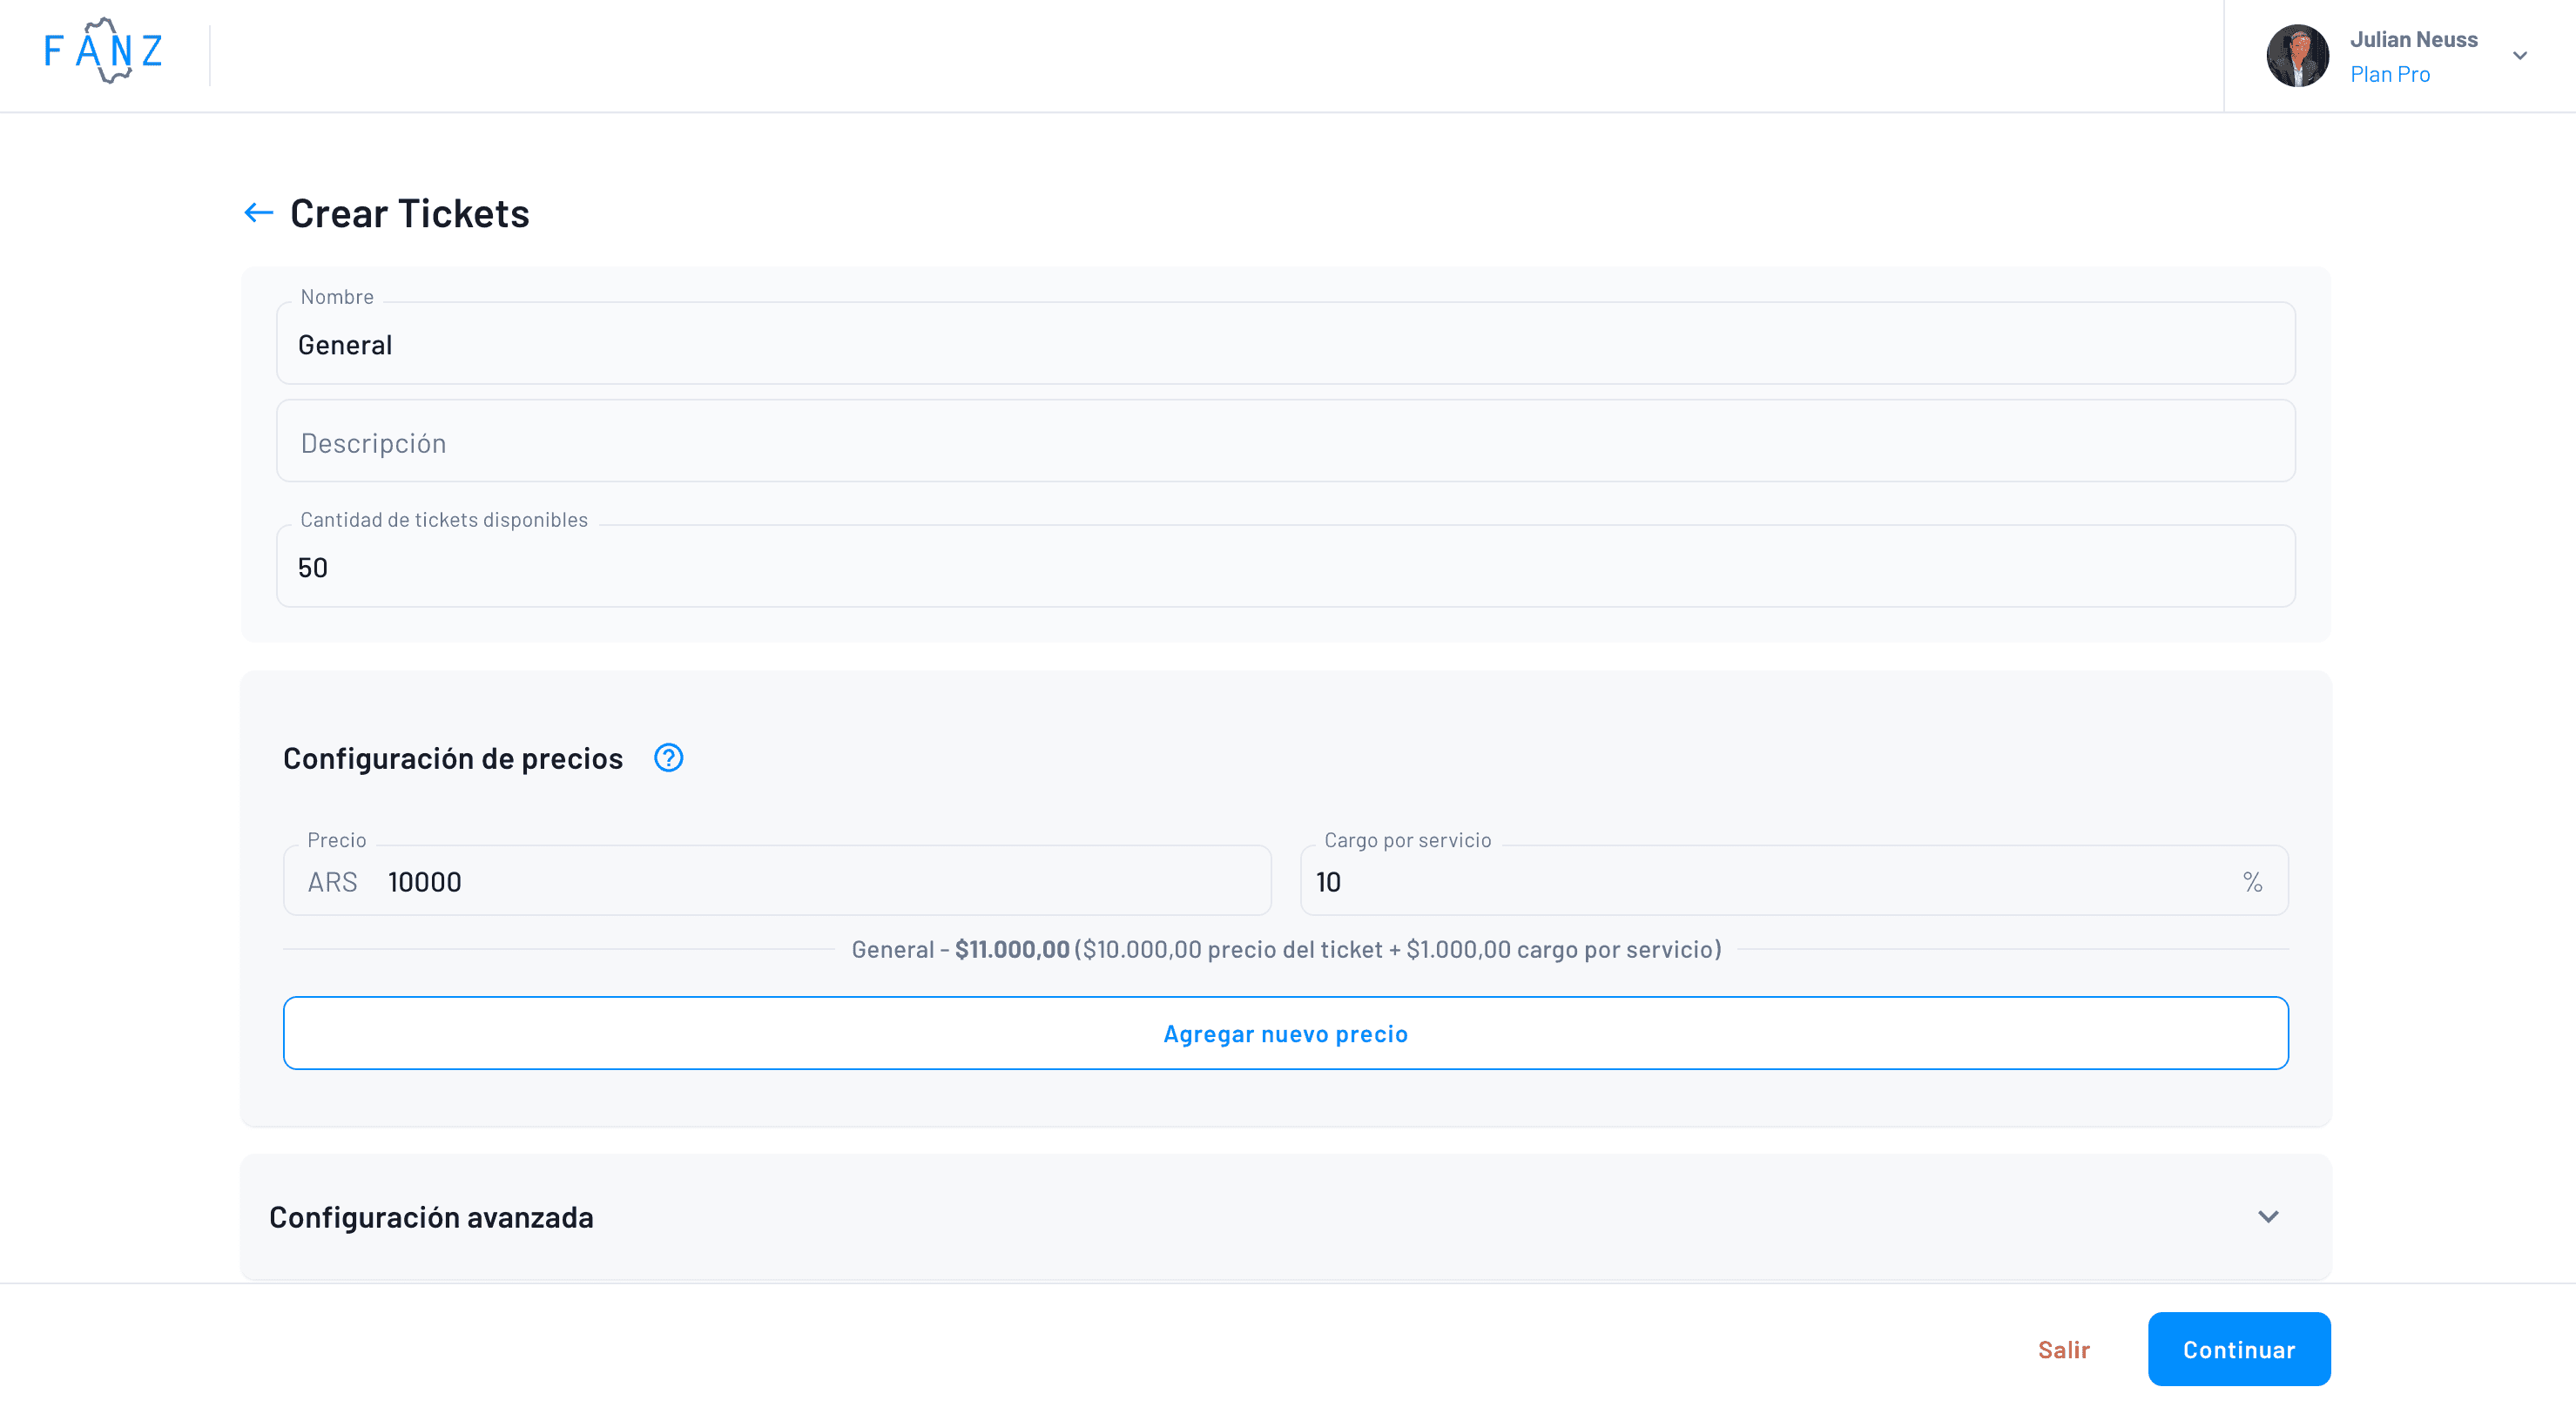Edit the Precio amount field
The image size is (2576, 1414).
point(820,882)
